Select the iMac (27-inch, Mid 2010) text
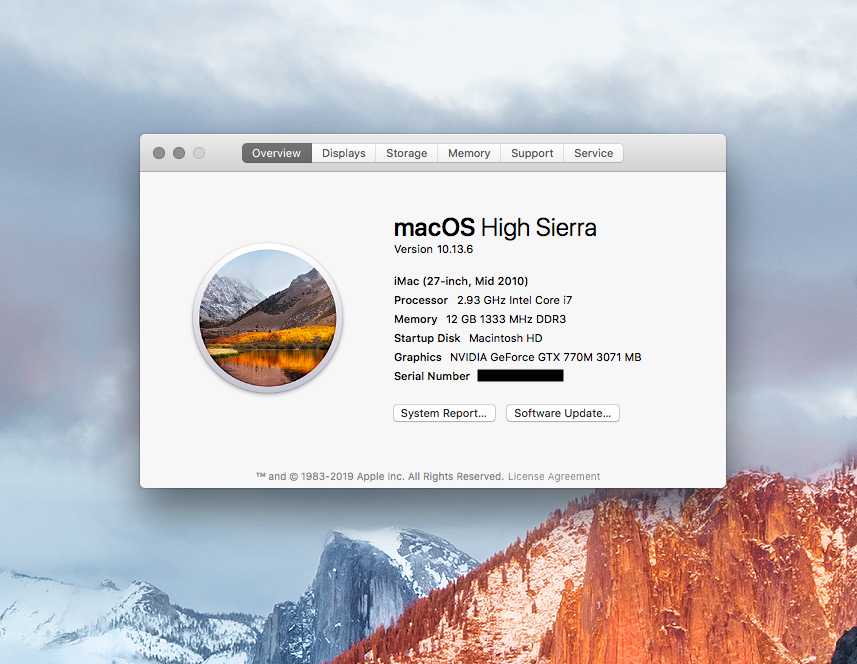 point(461,281)
